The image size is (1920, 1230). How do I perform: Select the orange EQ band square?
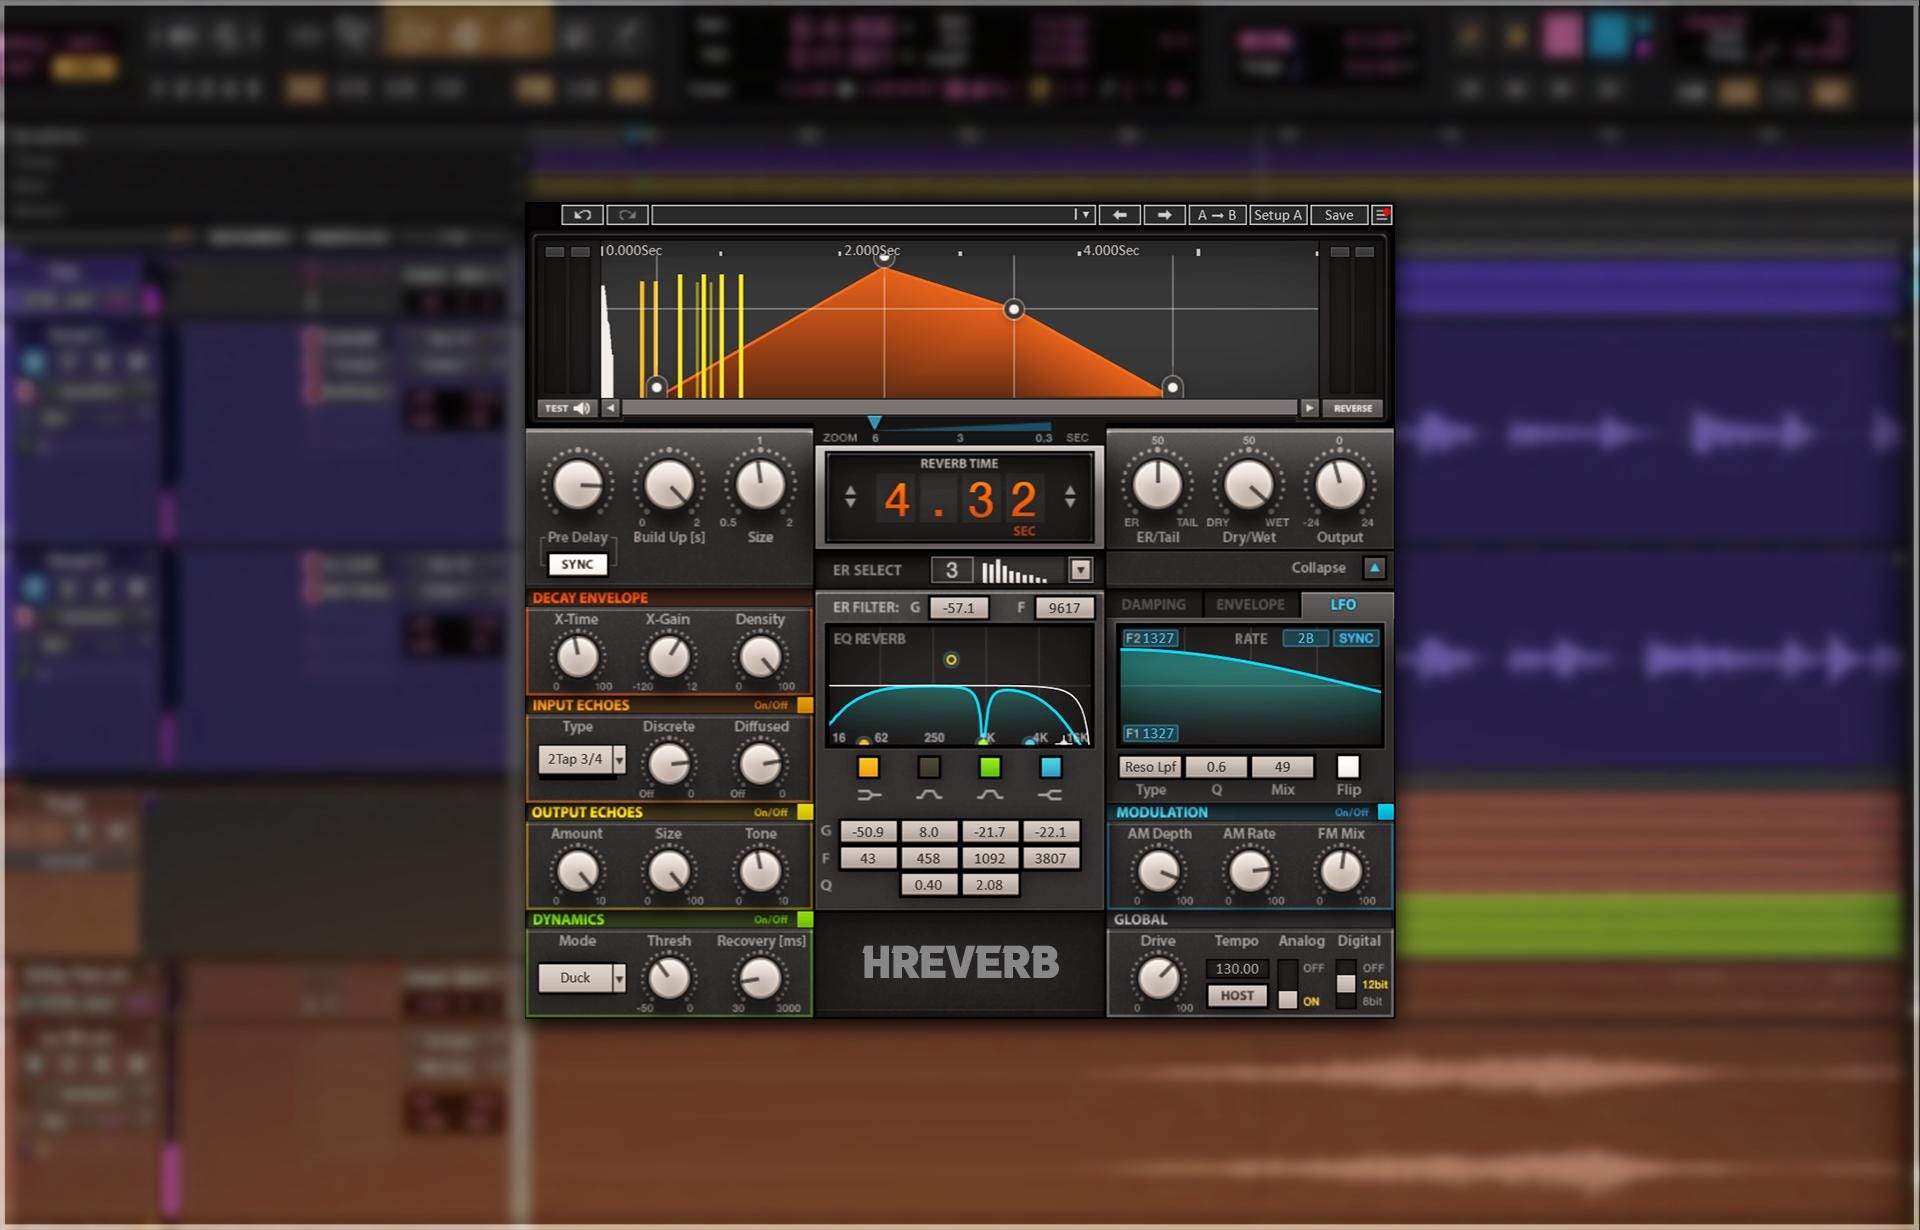[x=868, y=767]
